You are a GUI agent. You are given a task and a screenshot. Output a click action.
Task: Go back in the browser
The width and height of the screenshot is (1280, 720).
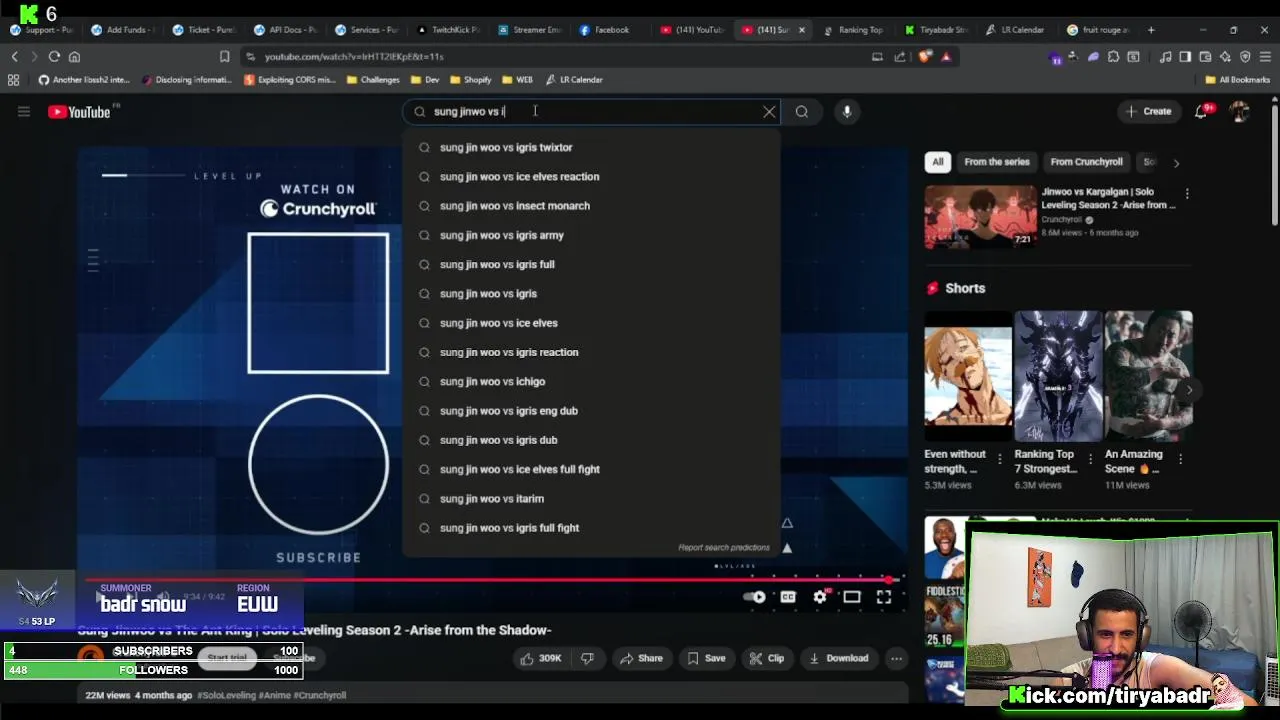click(14, 57)
